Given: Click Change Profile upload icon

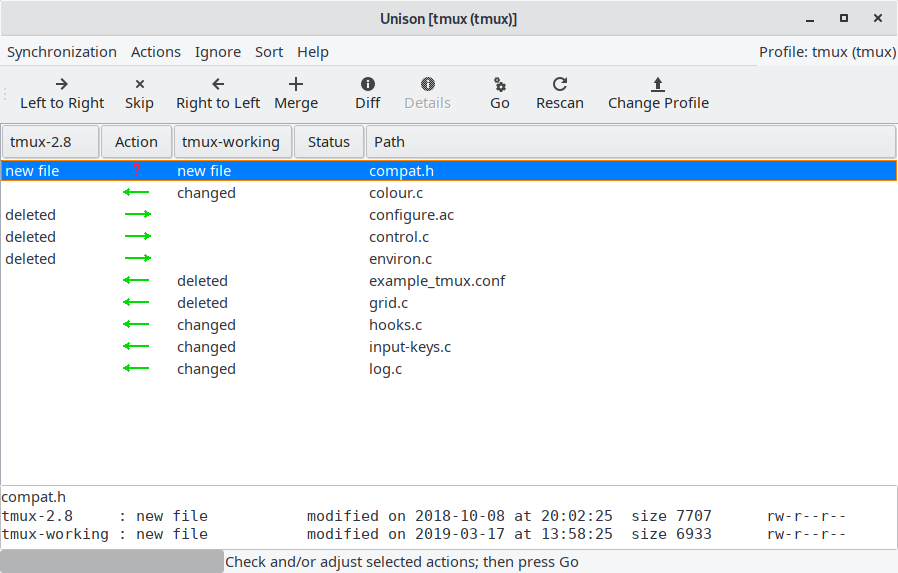Looking at the screenshot, I should (x=658, y=84).
